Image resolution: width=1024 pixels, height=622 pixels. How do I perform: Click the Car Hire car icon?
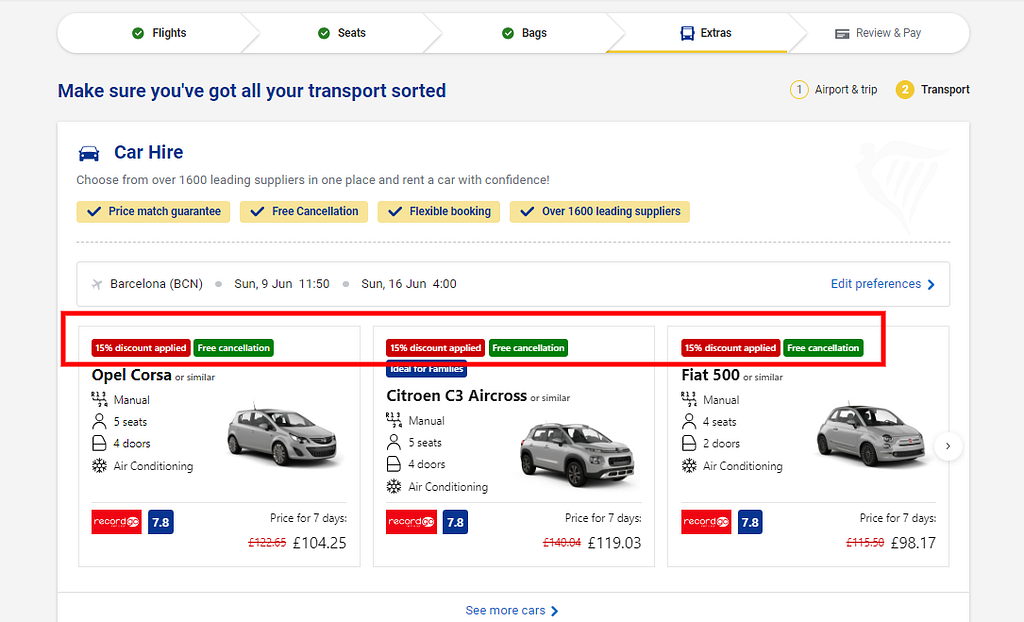tap(89, 153)
